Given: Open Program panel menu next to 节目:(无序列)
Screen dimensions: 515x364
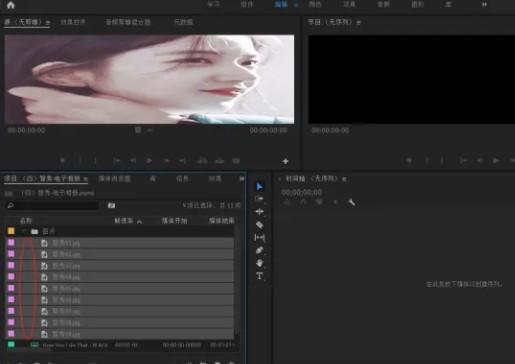Looking at the screenshot, I should click(x=358, y=23).
